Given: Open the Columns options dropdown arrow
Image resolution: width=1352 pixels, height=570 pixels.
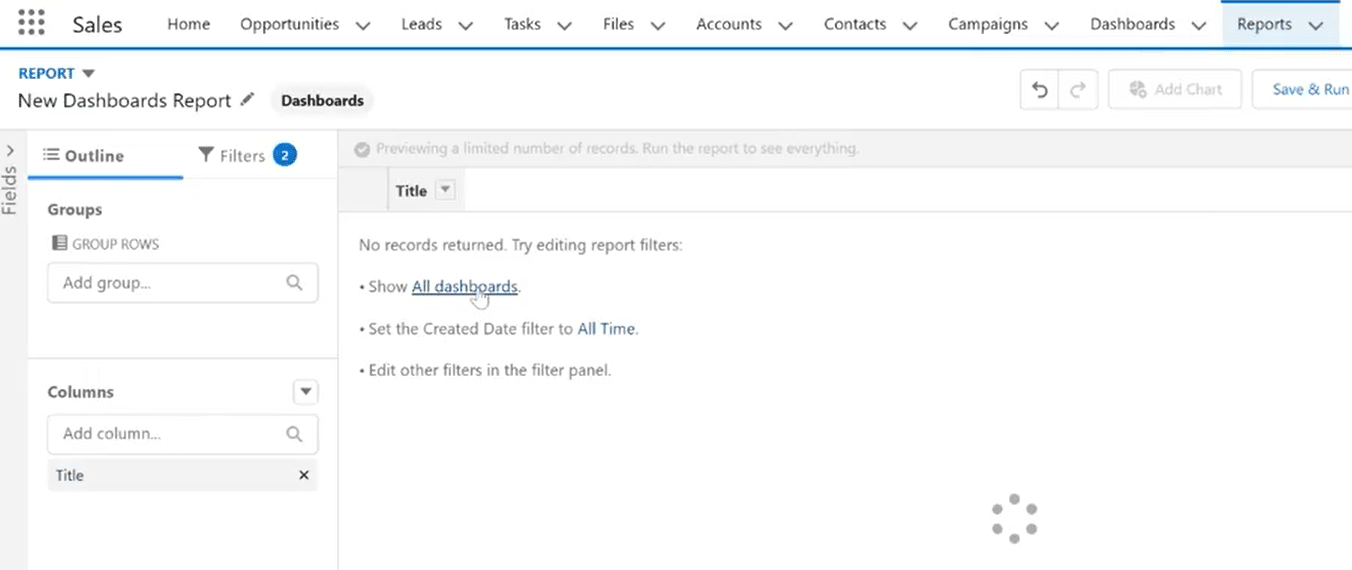Looking at the screenshot, I should click(x=306, y=392).
